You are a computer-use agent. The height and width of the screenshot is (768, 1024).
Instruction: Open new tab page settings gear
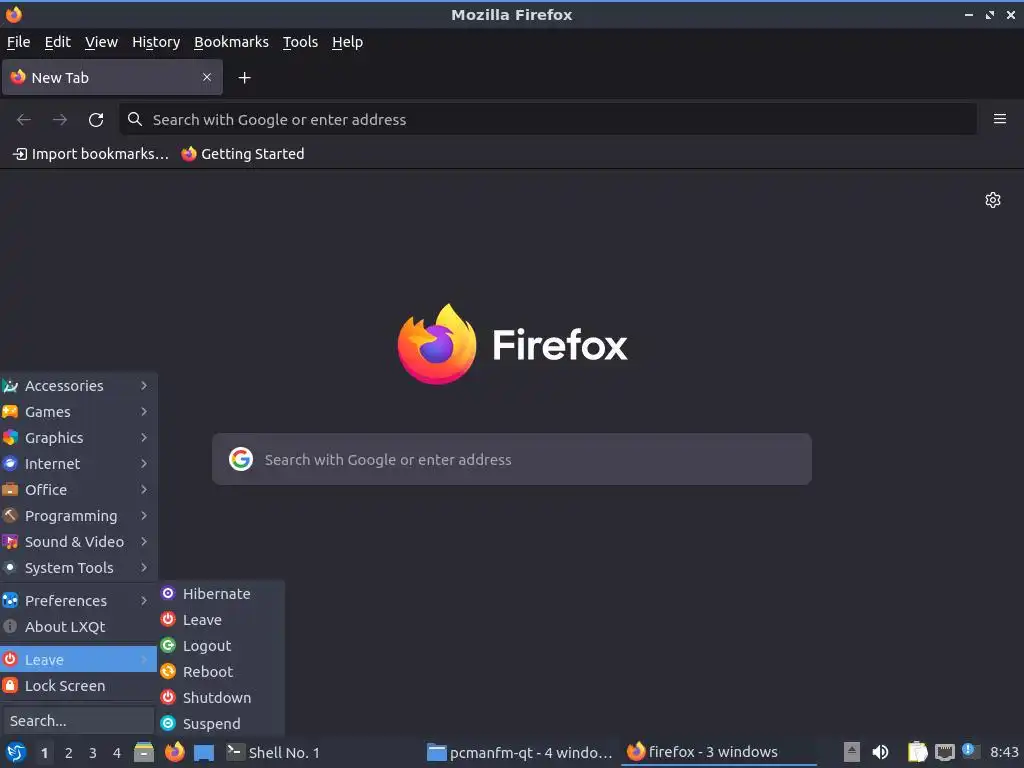point(993,200)
